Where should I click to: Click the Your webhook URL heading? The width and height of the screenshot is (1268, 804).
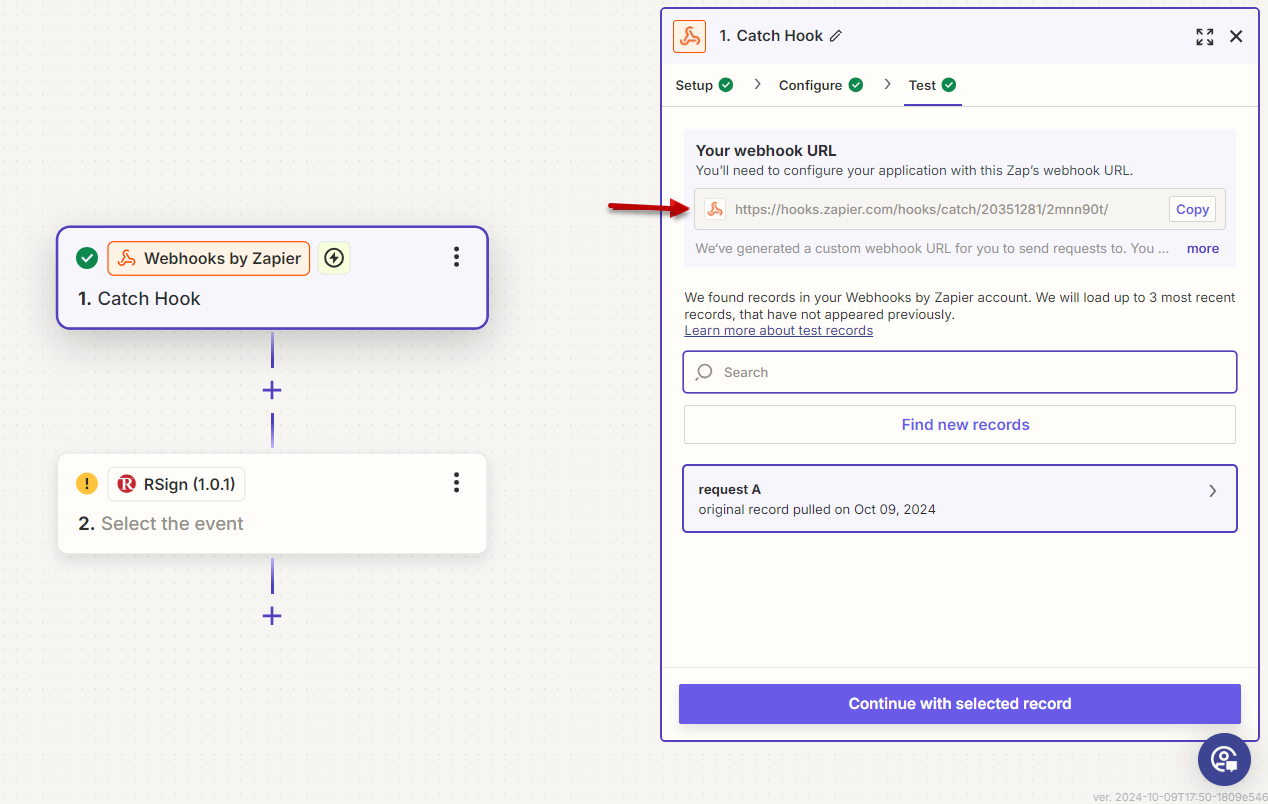[766, 151]
